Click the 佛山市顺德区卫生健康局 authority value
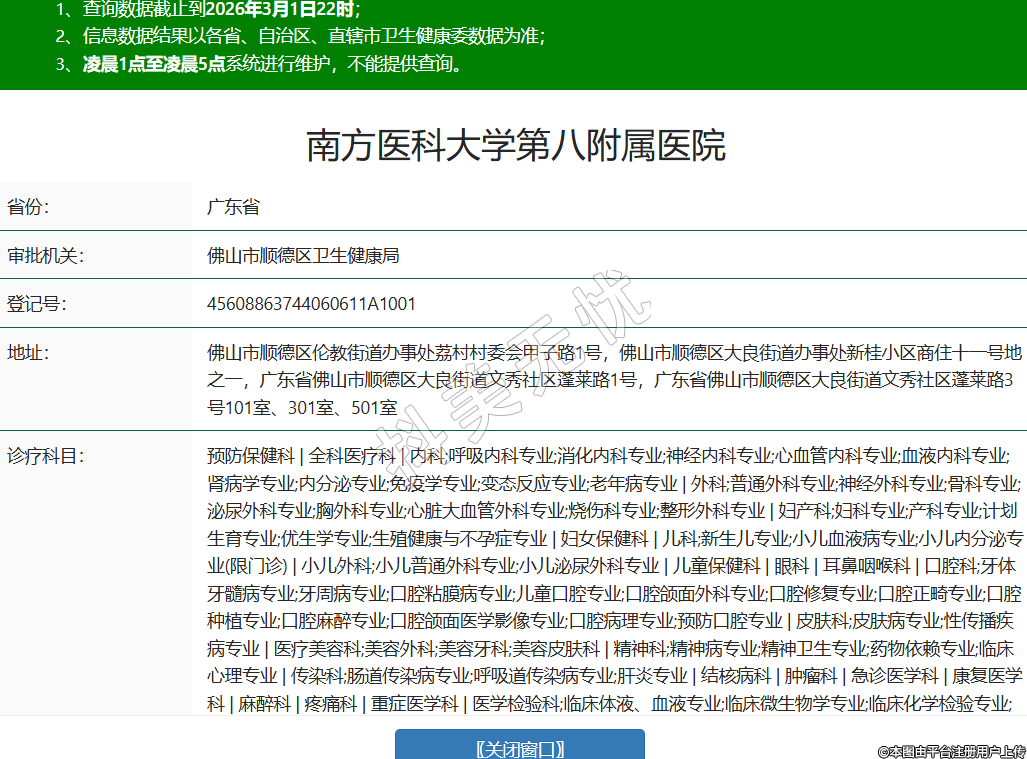 coord(303,255)
